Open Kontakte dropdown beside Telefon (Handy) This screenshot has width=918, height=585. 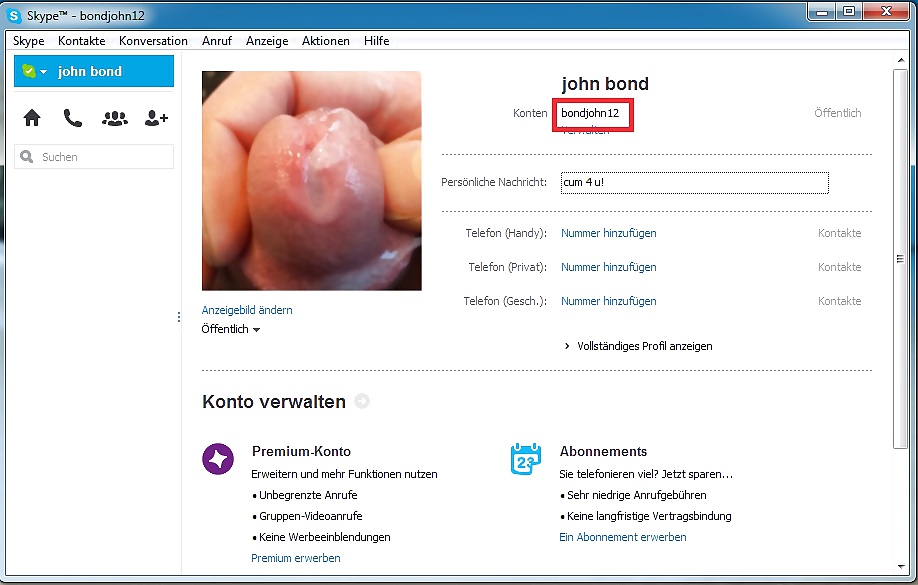(x=839, y=233)
